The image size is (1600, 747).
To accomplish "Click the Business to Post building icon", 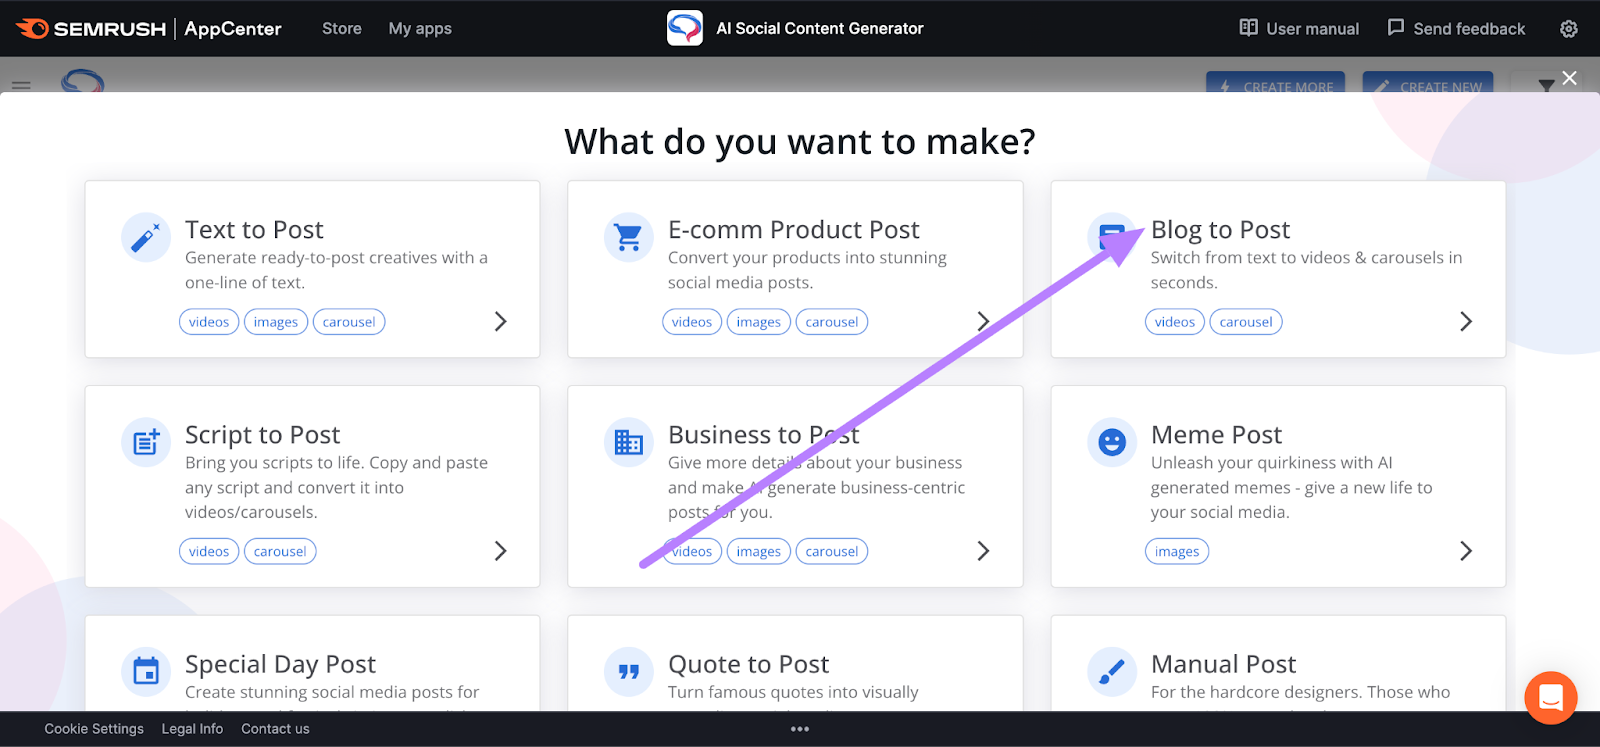I will pos(629,442).
